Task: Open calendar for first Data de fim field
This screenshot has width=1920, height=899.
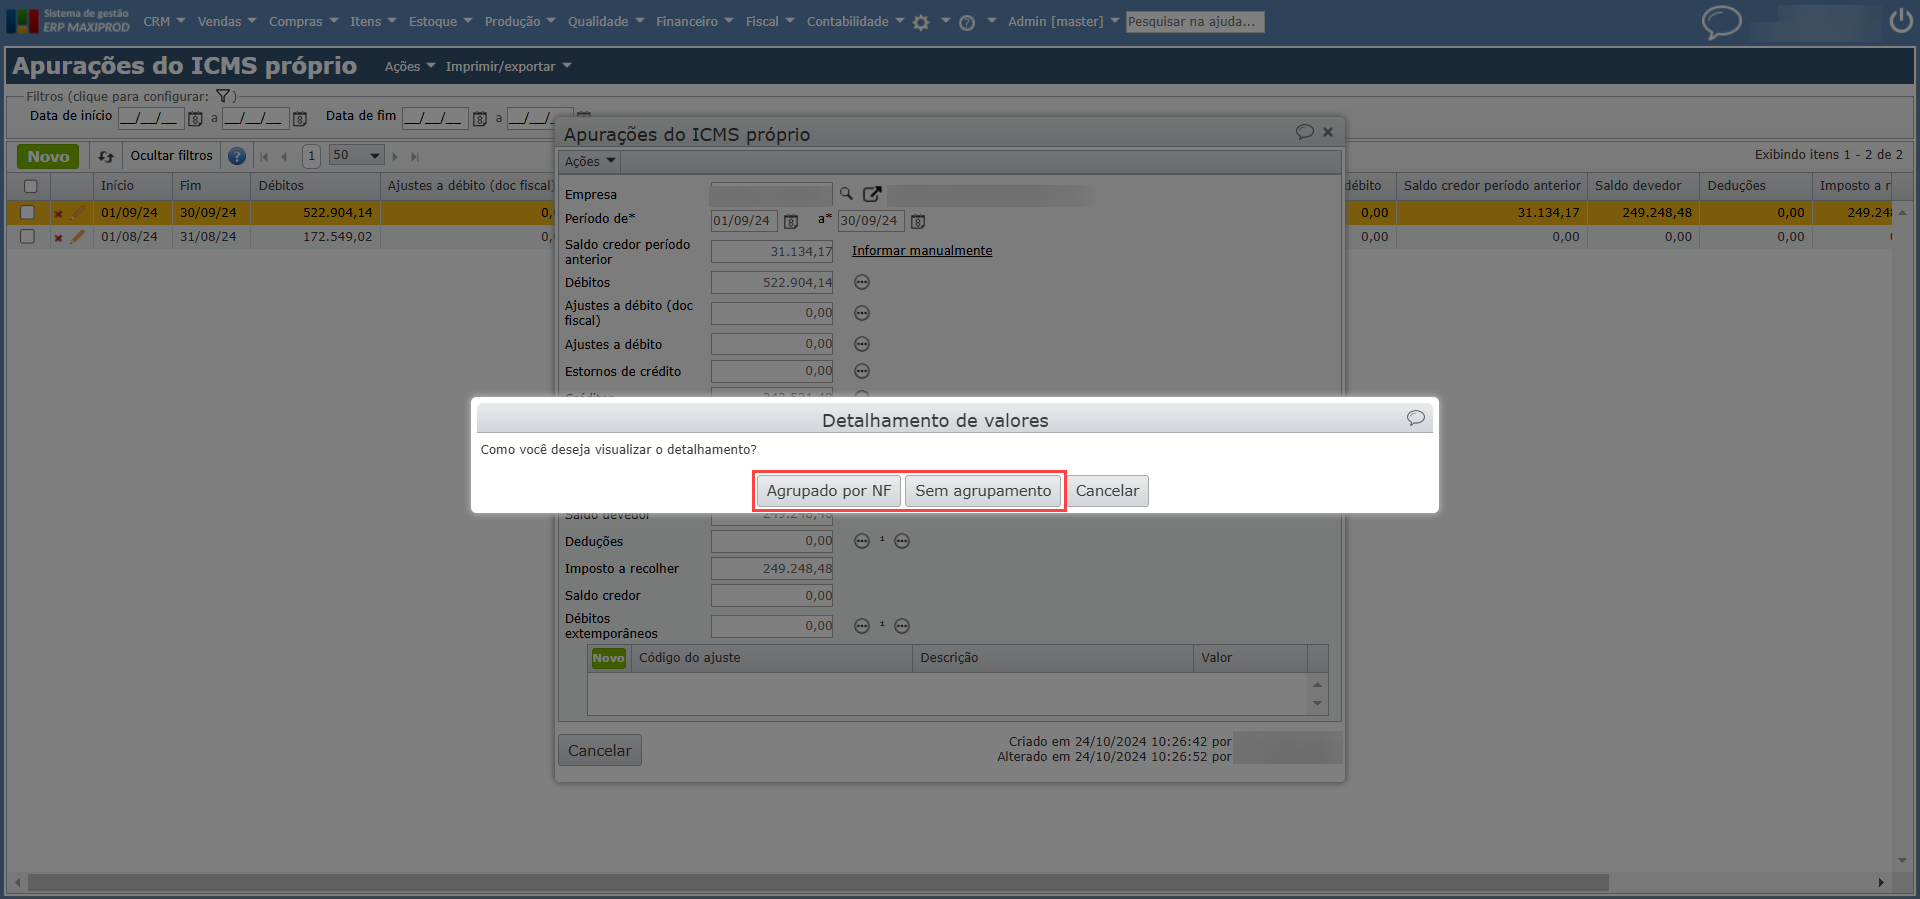Action: (480, 119)
